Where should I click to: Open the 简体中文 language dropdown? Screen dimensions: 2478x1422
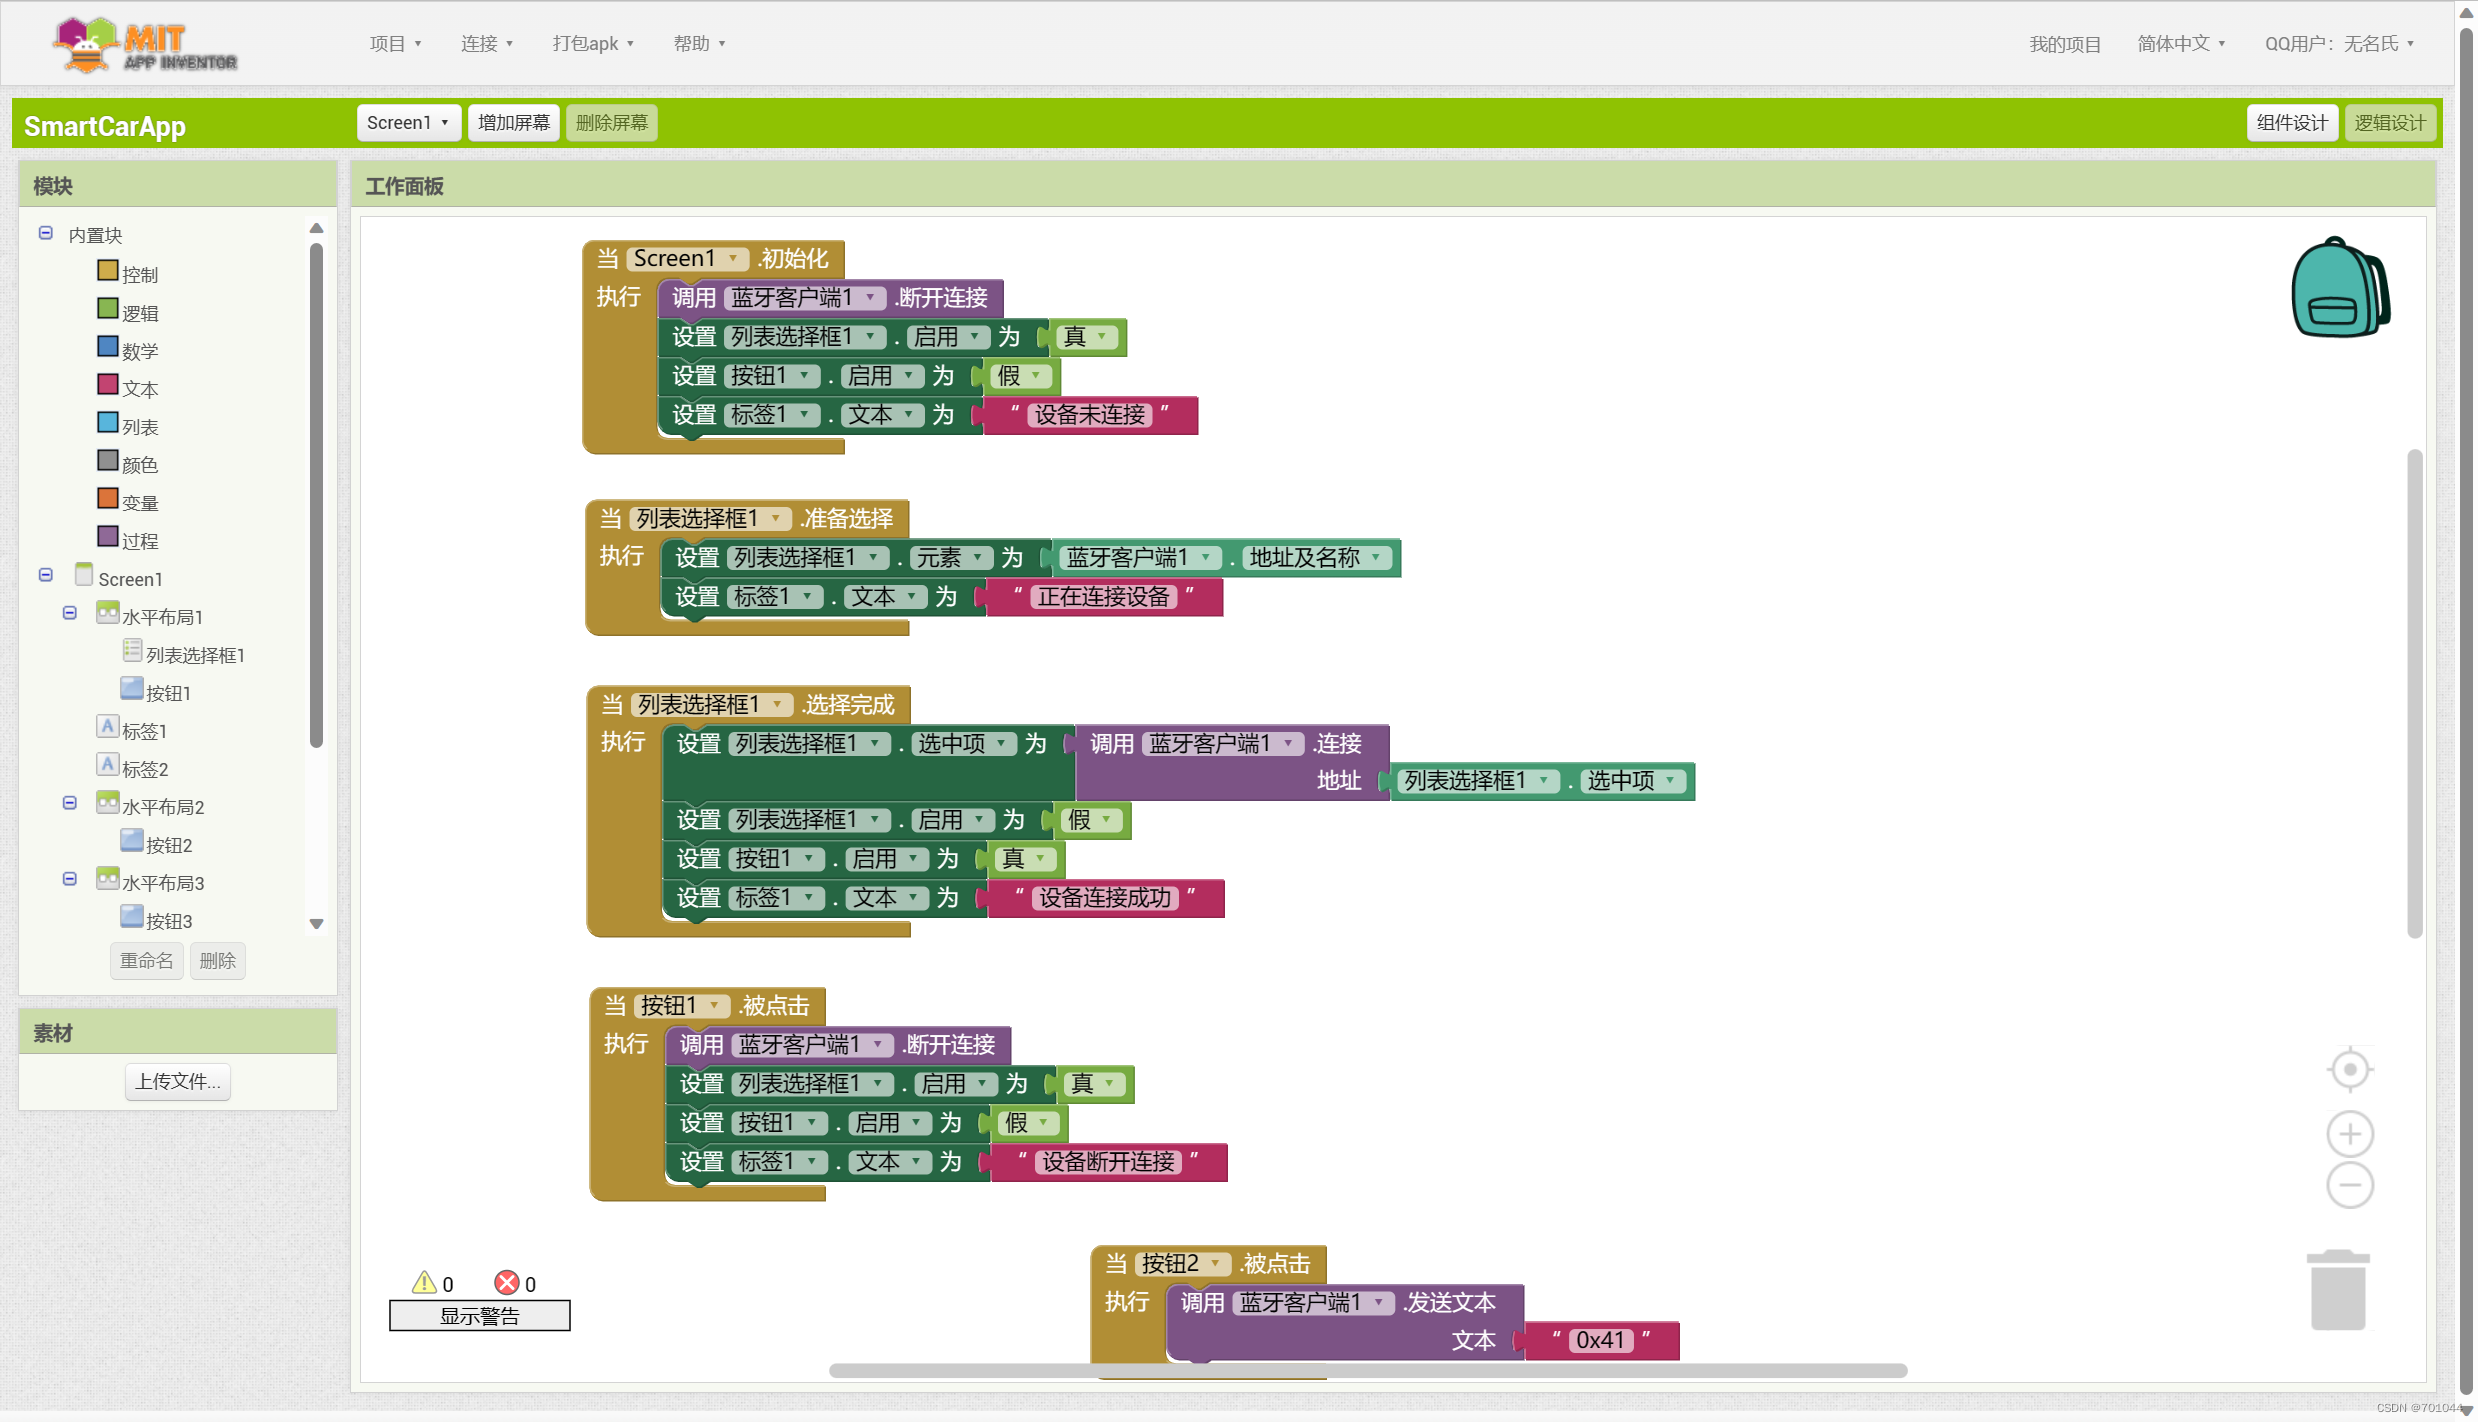coord(2180,44)
